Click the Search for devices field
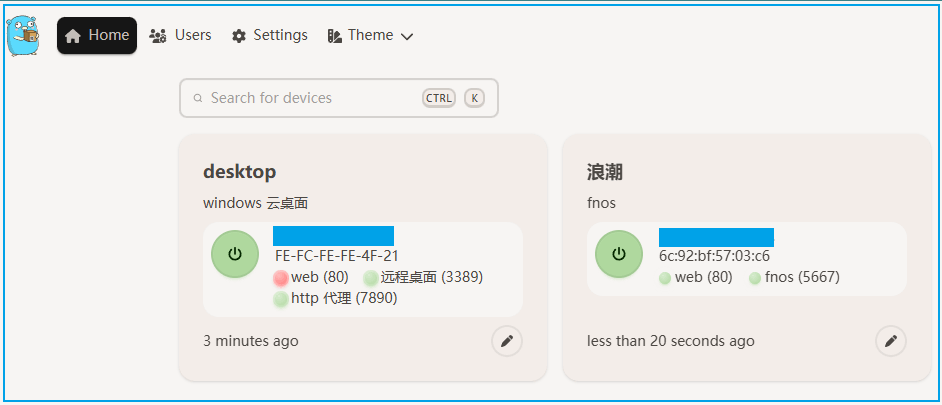 pos(310,98)
